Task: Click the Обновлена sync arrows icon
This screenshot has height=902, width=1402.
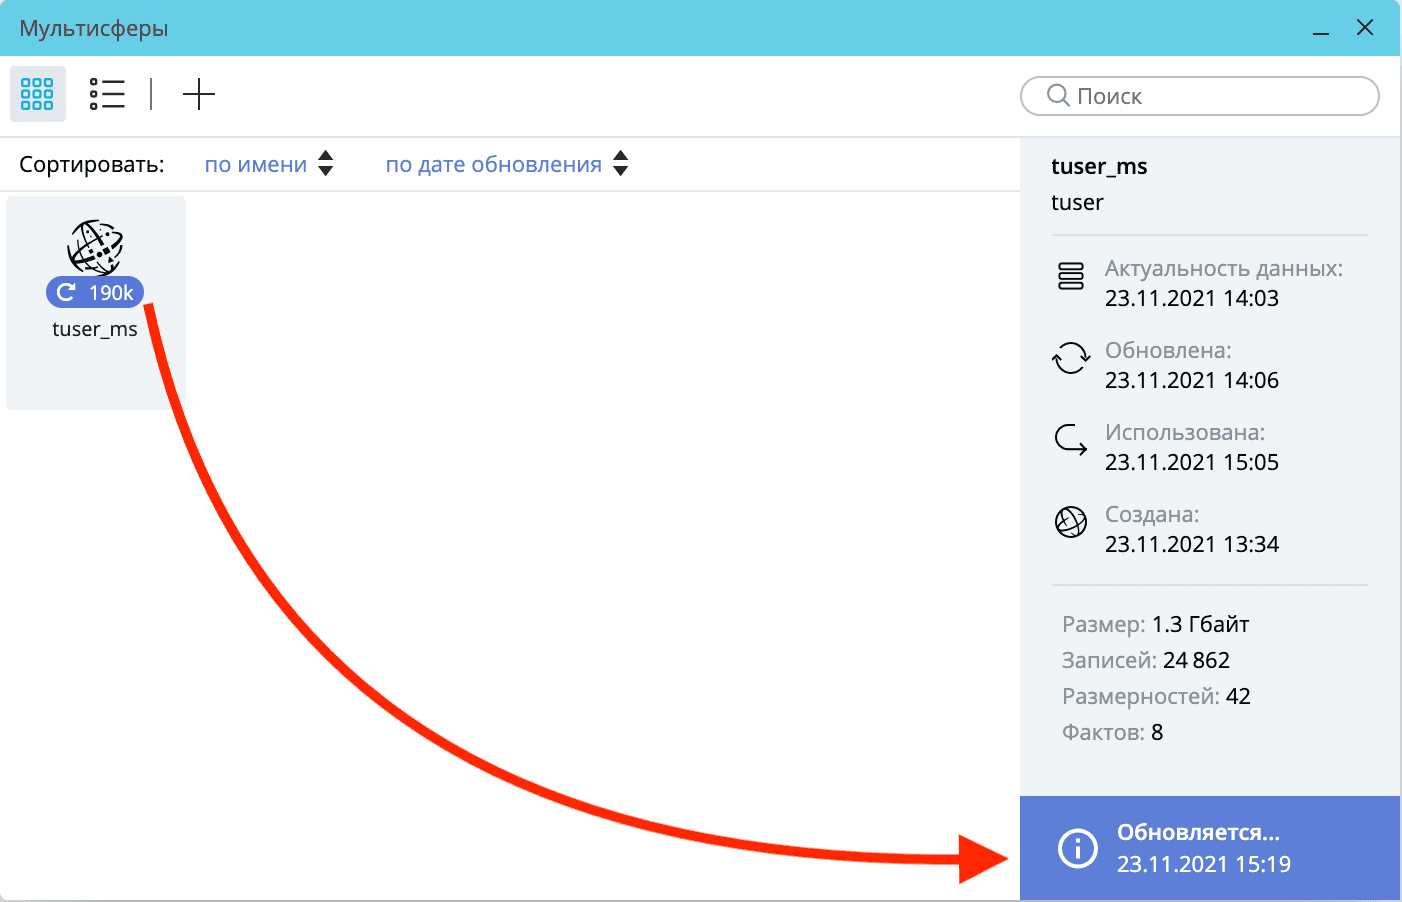Action: click(1071, 358)
